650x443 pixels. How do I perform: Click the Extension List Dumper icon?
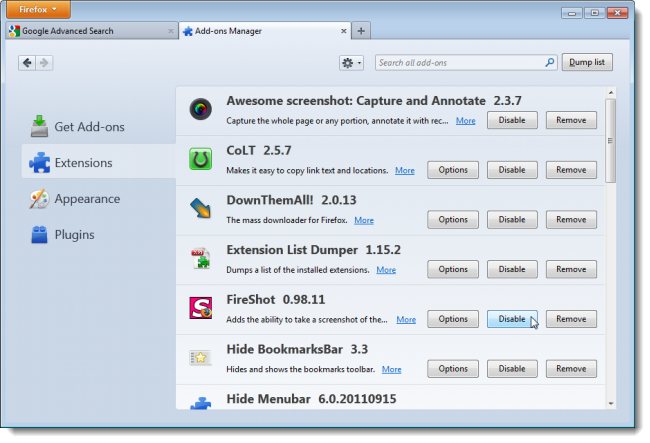click(201, 258)
